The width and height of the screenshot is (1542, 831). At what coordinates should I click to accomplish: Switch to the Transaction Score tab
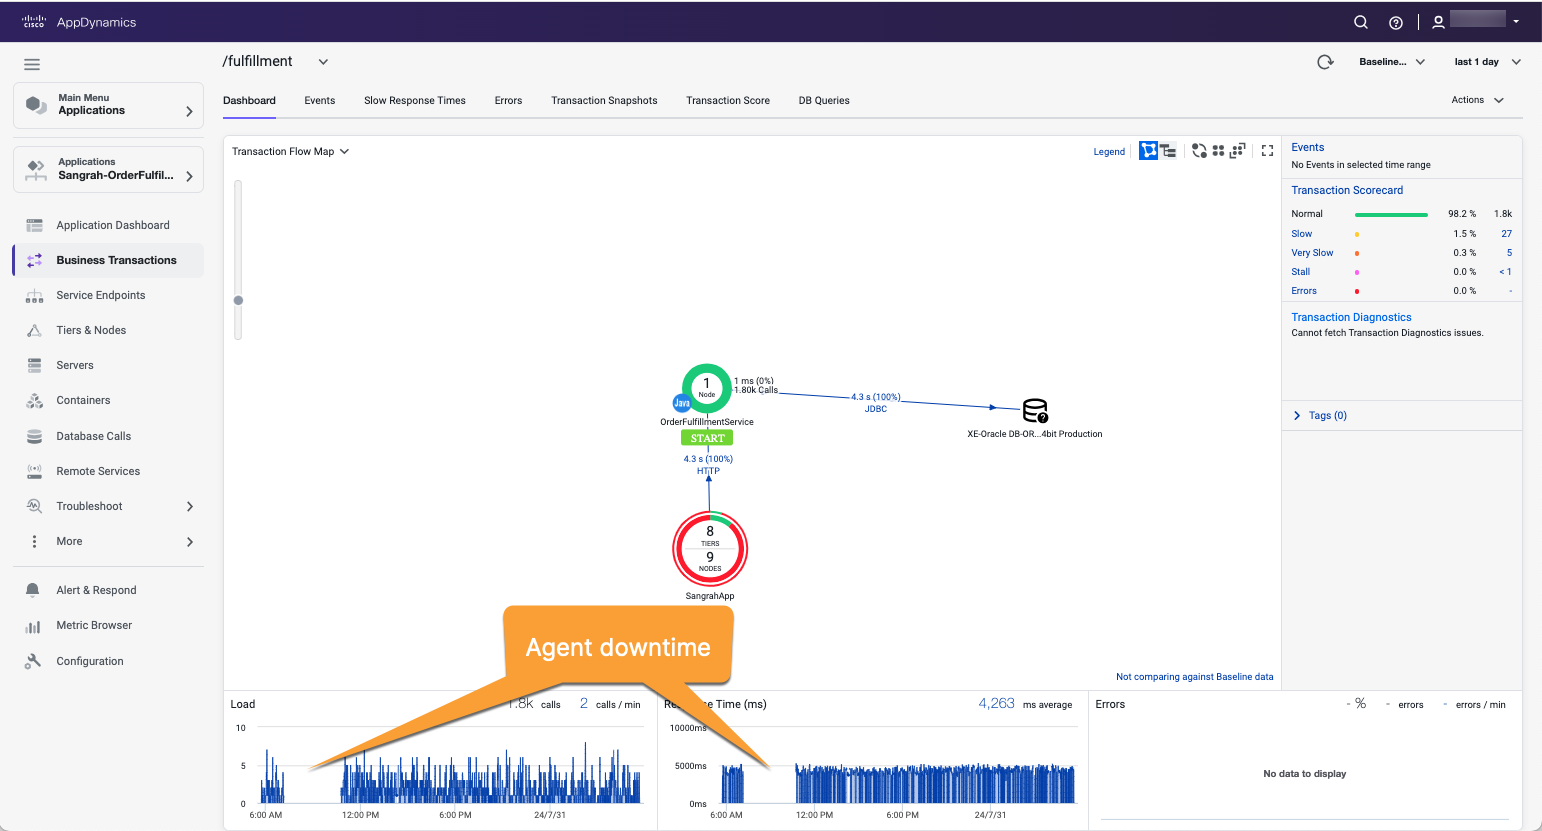(x=728, y=100)
